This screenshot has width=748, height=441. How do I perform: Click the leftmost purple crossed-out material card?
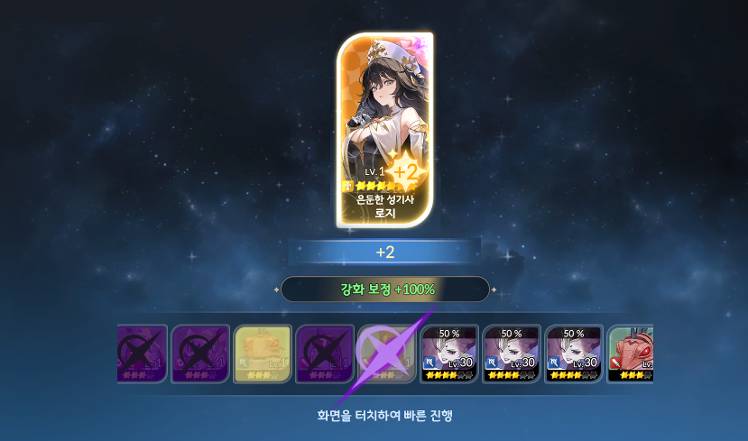point(142,354)
